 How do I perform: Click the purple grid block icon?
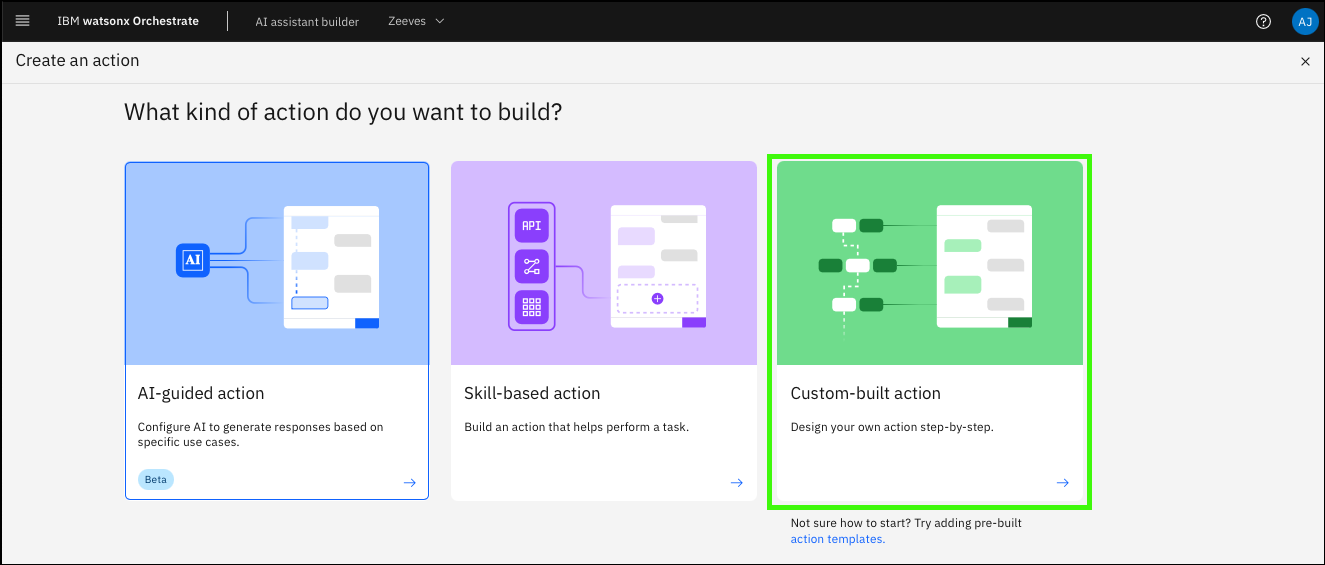(531, 307)
